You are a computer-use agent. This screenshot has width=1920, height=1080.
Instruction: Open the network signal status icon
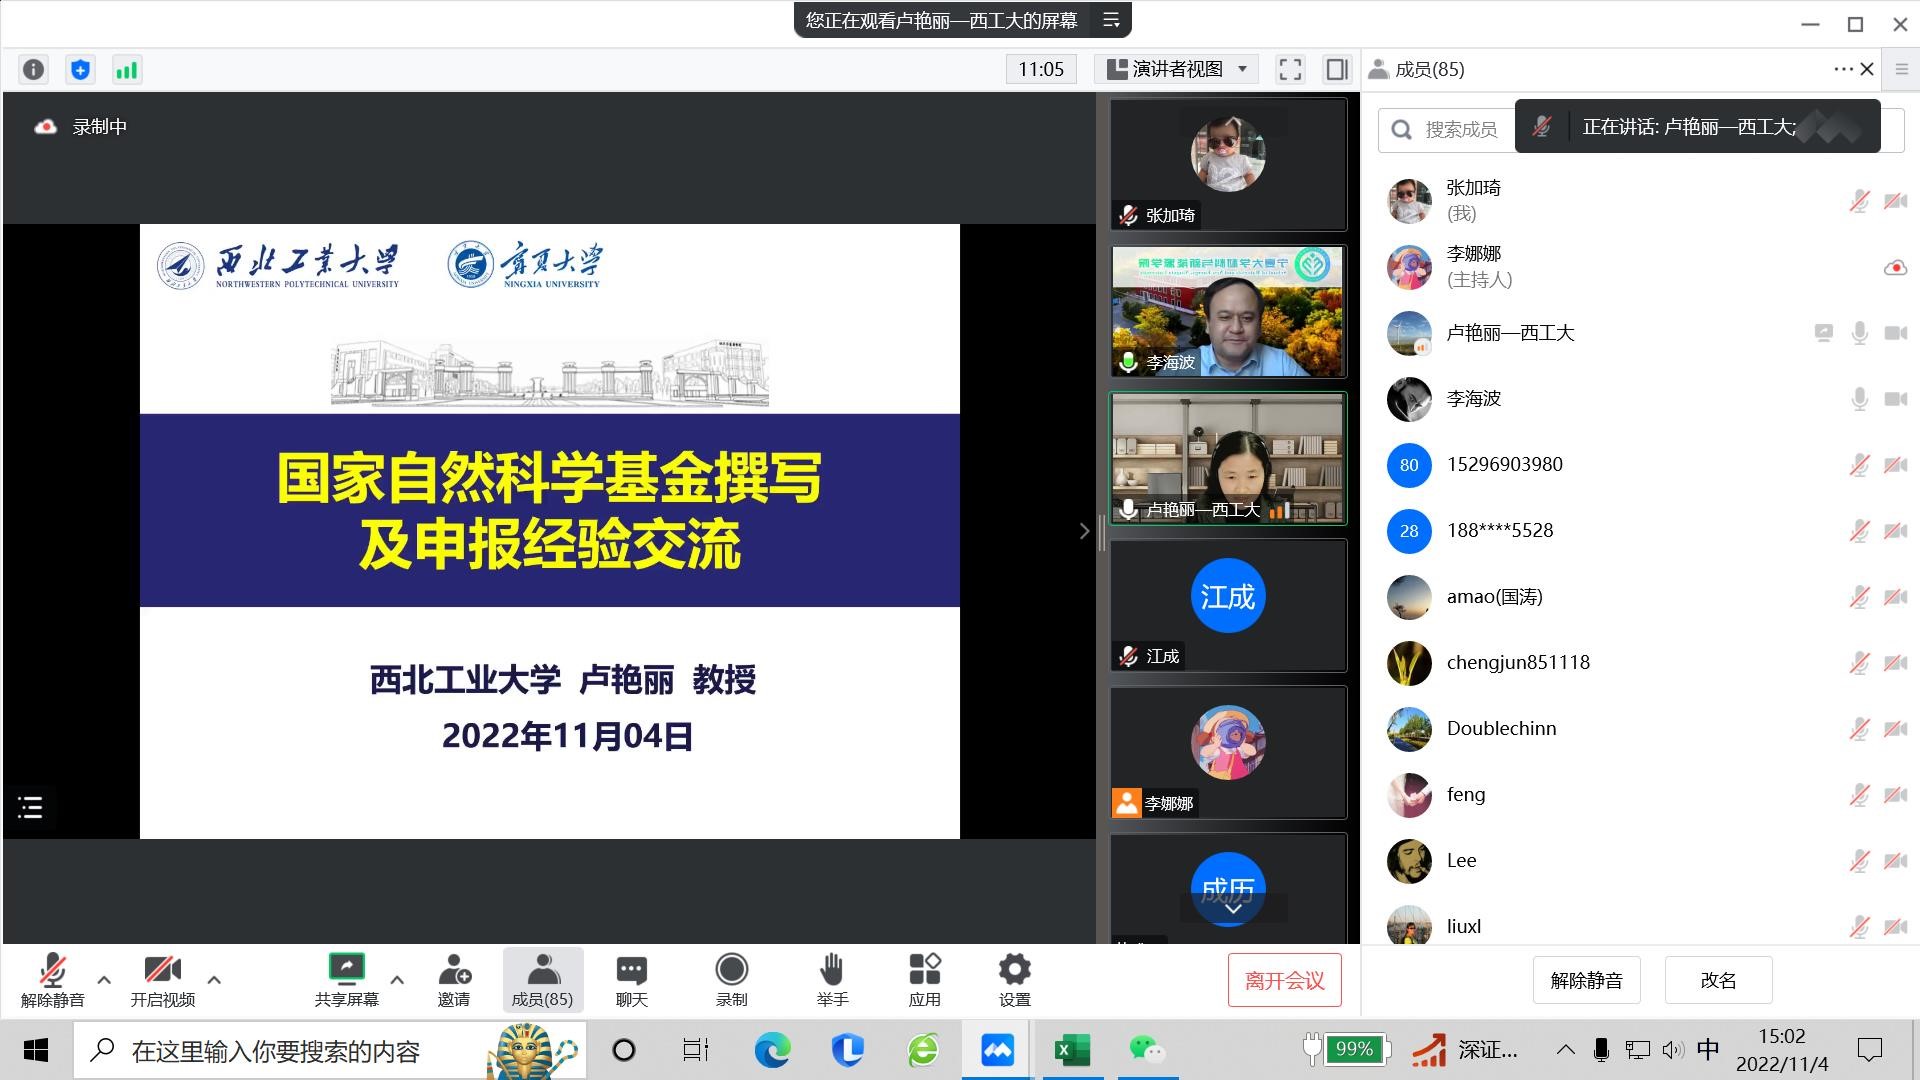(127, 69)
